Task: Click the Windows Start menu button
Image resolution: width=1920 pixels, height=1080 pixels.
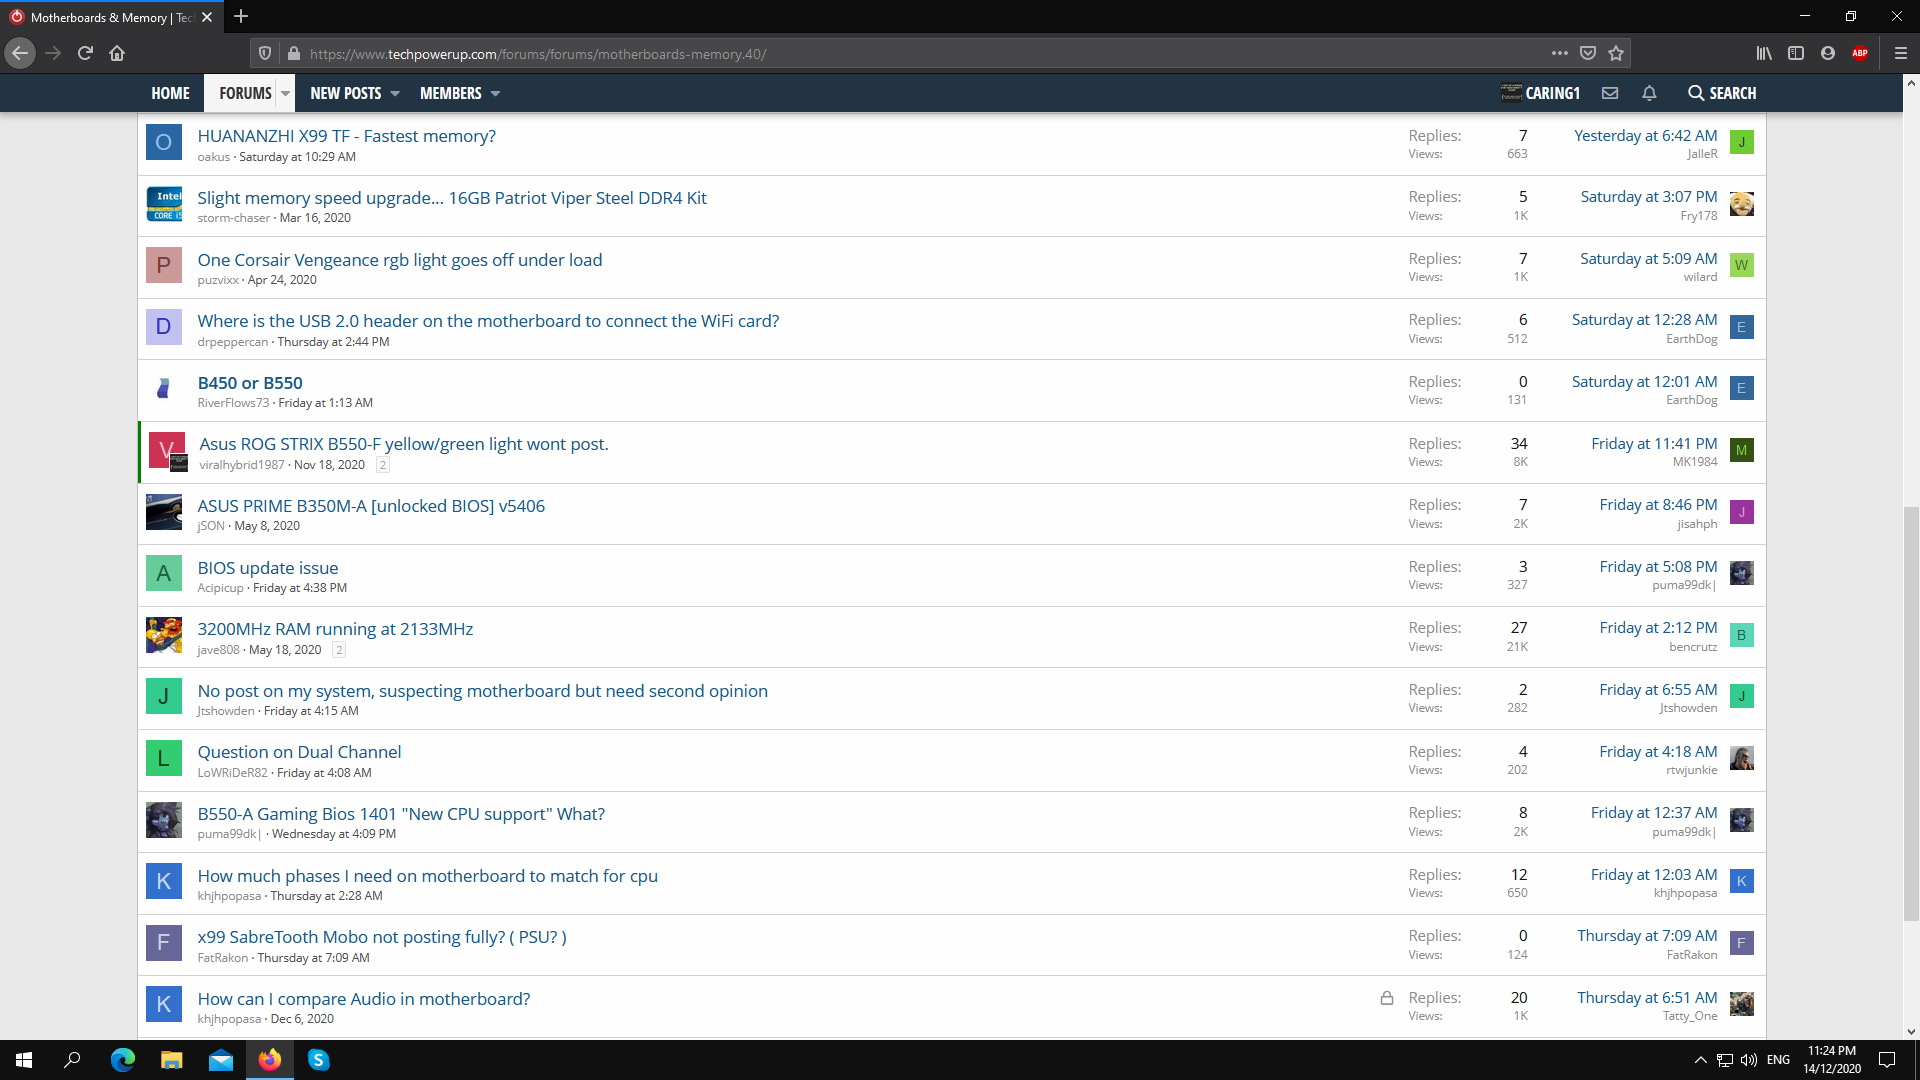Action: coord(20,1059)
